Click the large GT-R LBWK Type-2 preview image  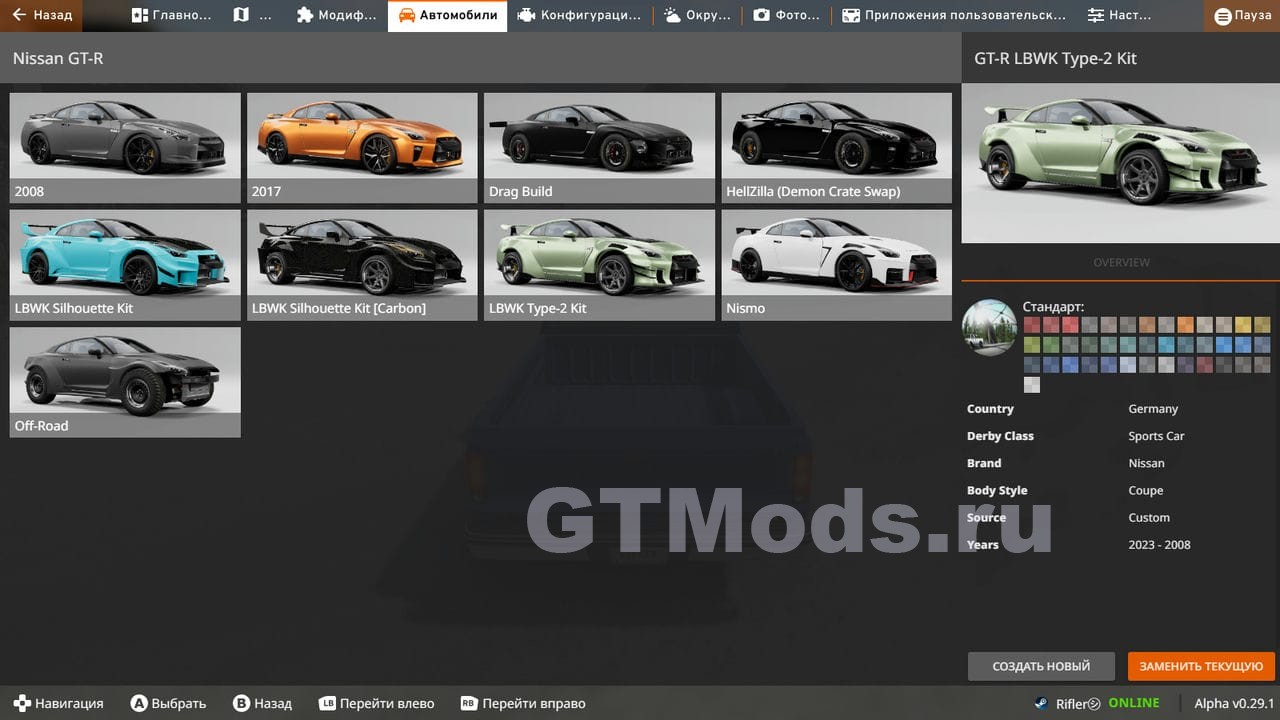(x=1121, y=163)
